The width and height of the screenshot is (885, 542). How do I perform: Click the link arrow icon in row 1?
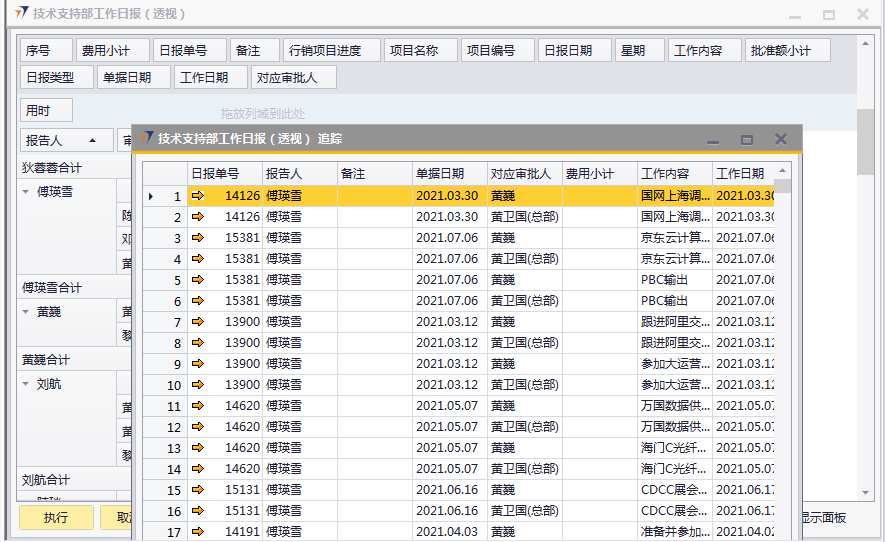[x=197, y=196]
